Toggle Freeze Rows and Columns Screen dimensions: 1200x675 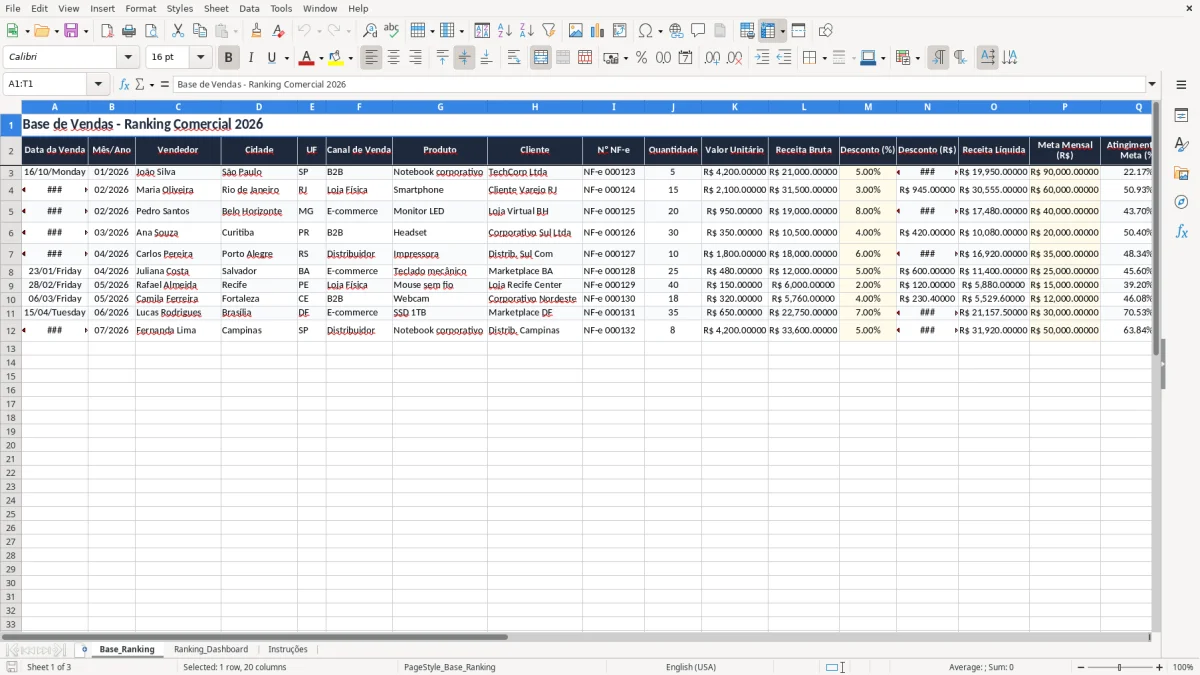point(768,31)
